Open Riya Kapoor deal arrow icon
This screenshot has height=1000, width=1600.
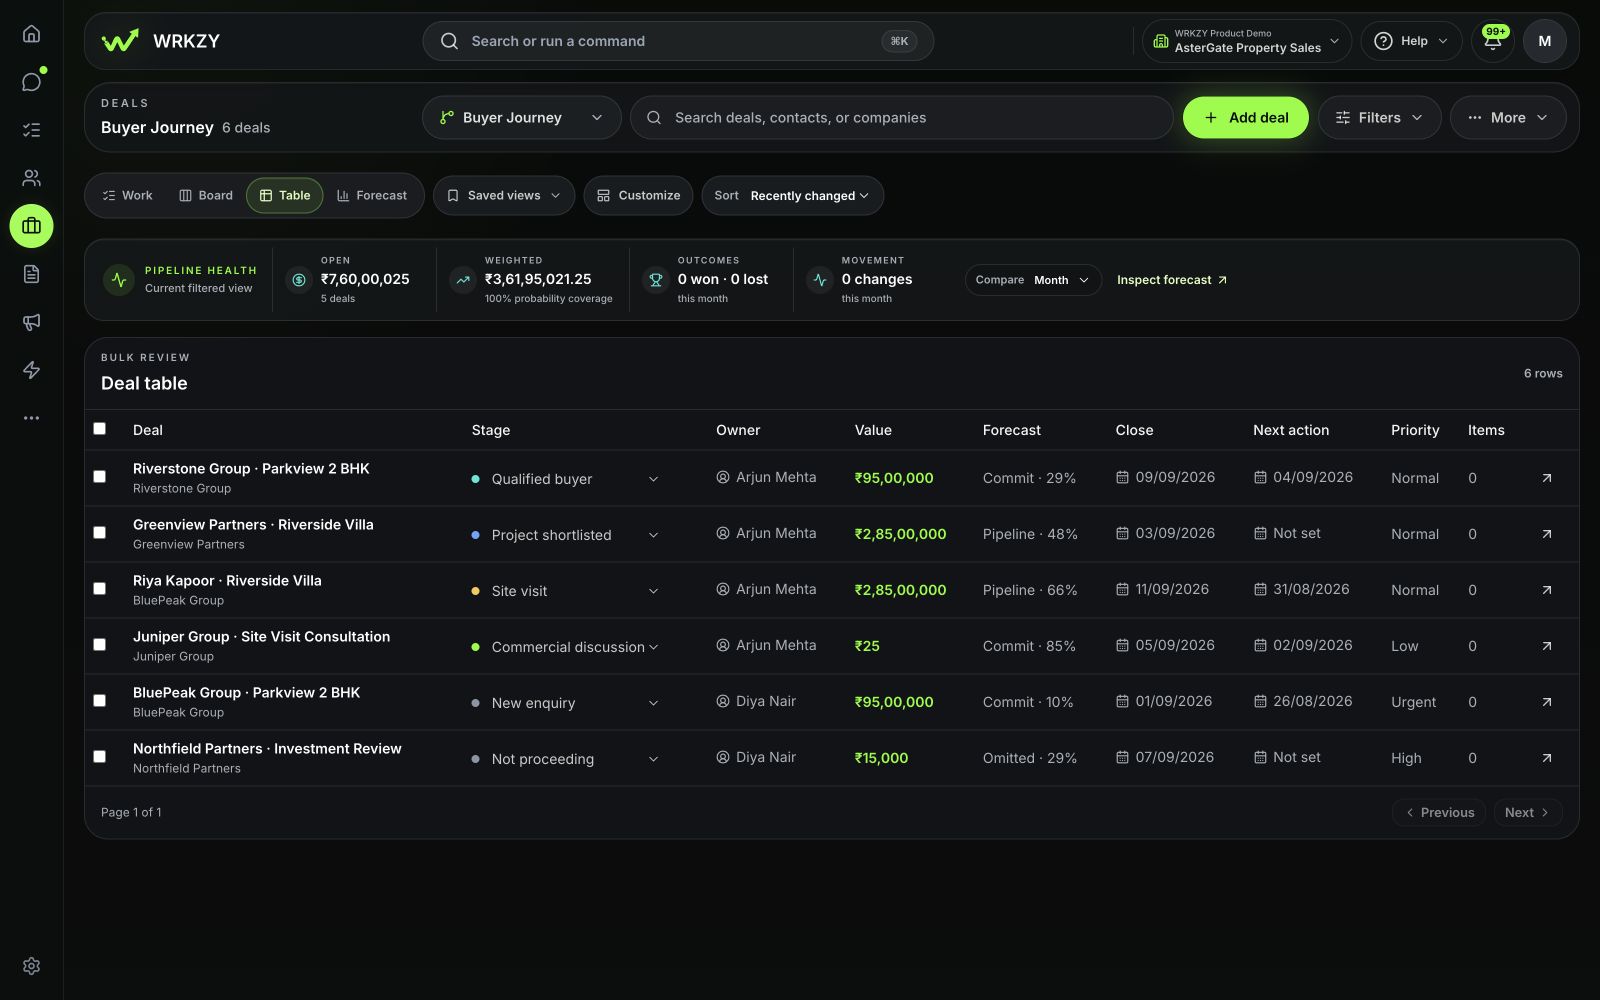(x=1546, y=590)
